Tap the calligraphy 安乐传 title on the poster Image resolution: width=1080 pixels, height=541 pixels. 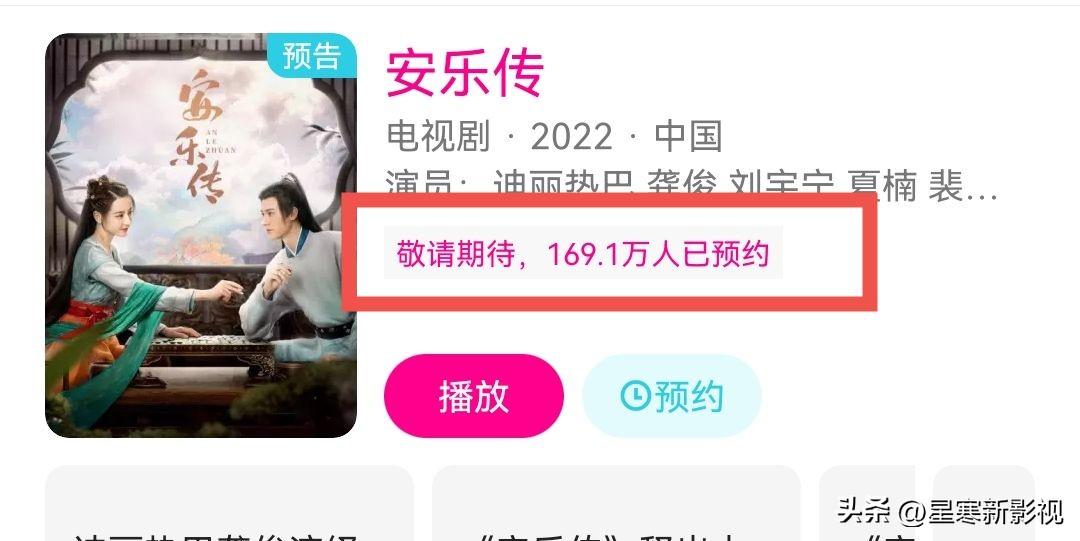pyautogui.click(x=202, y=134)
